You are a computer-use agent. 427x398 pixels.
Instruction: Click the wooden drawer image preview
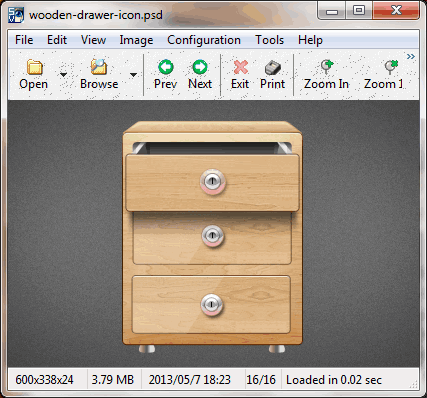click(x=213, y=235)
